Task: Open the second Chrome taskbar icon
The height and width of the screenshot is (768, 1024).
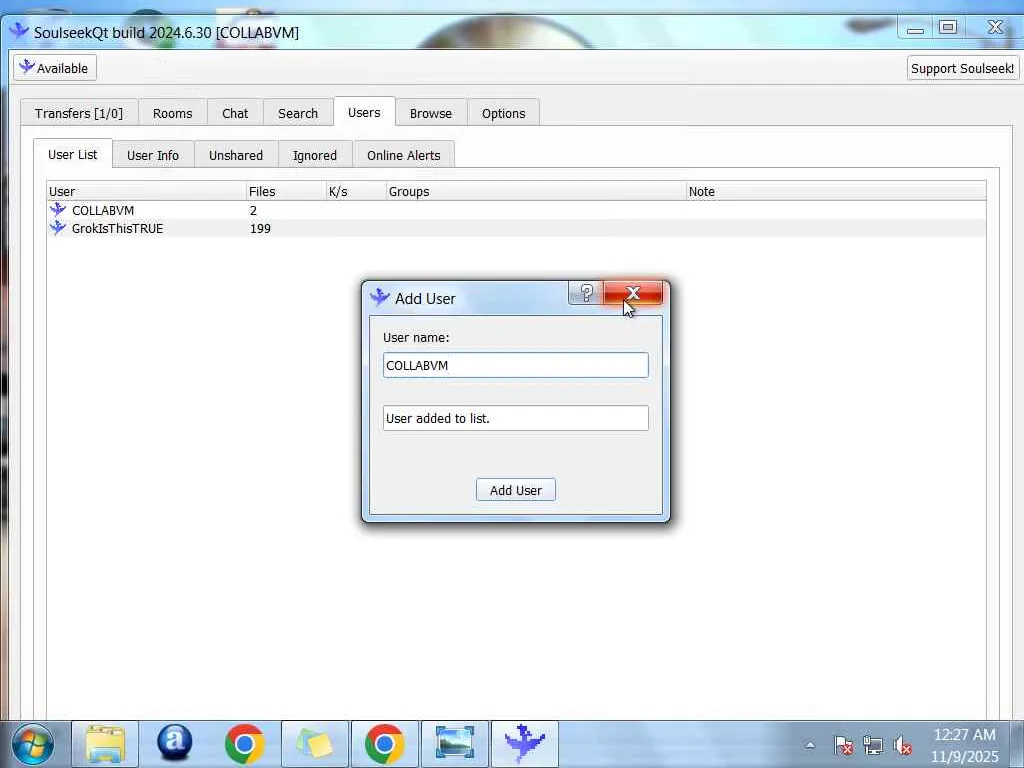Action: tap(385, 744)
